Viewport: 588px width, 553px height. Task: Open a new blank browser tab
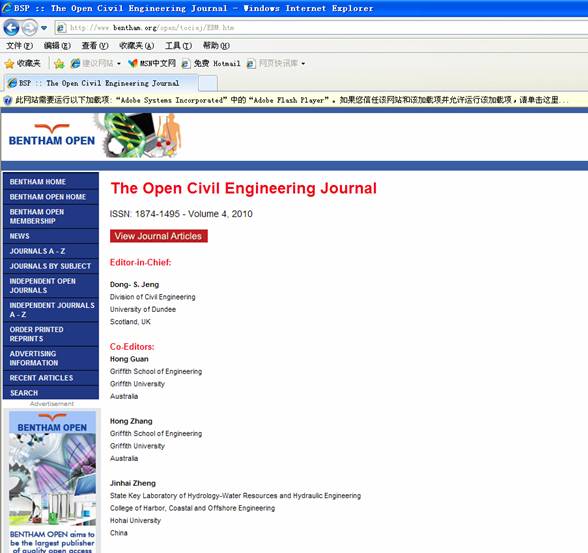[x=208, y=83]
